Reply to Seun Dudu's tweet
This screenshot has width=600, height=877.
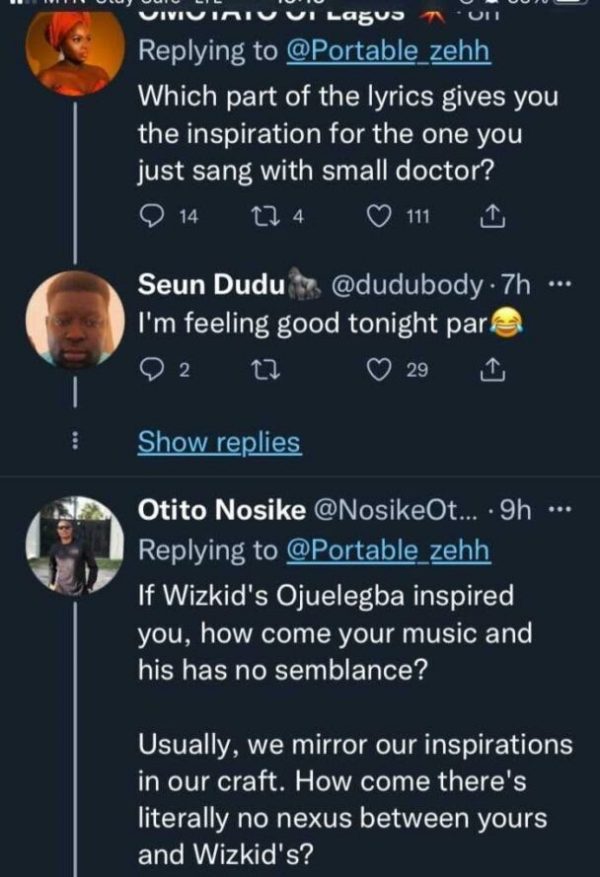(x=152, y=370)
